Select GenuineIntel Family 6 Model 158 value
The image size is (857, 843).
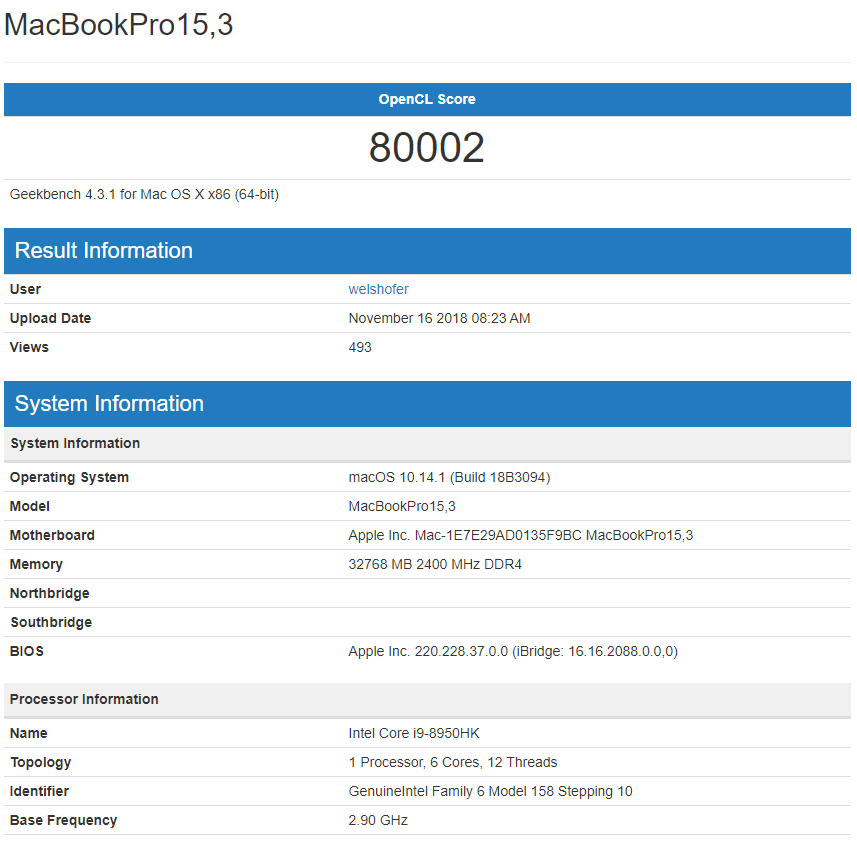click(x=490, y=791)
